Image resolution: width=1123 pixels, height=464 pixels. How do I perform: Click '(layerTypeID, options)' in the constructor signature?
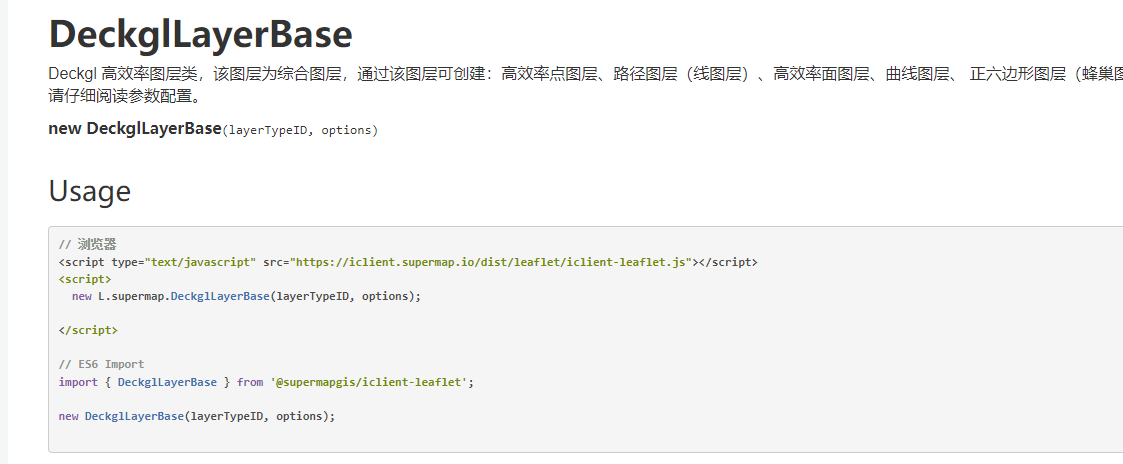pos(300,130)
